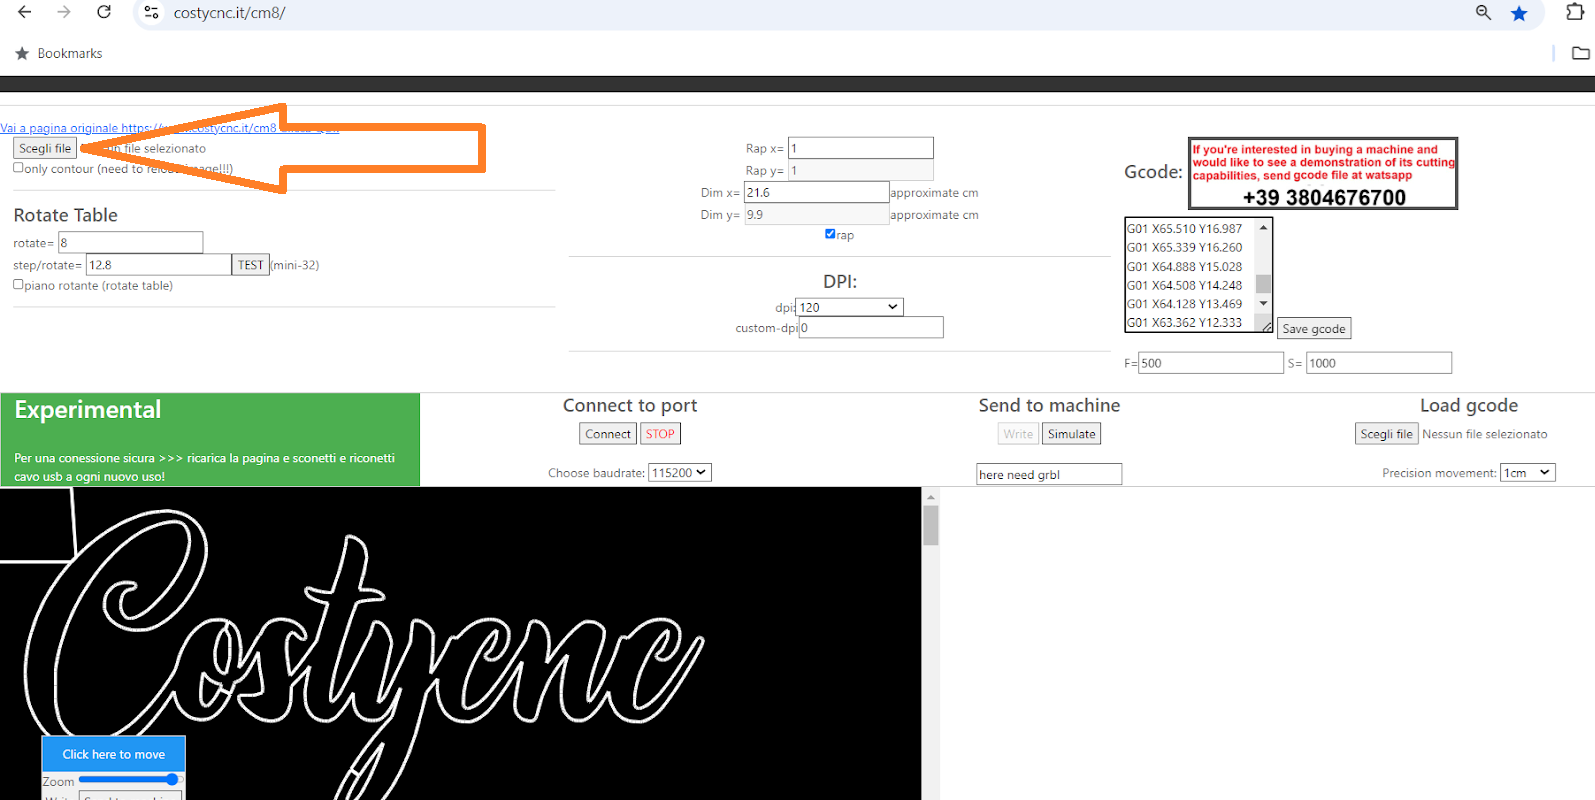Edit the Dim x field
This screenshot has height=800, width=1595.
pos(816,192)
